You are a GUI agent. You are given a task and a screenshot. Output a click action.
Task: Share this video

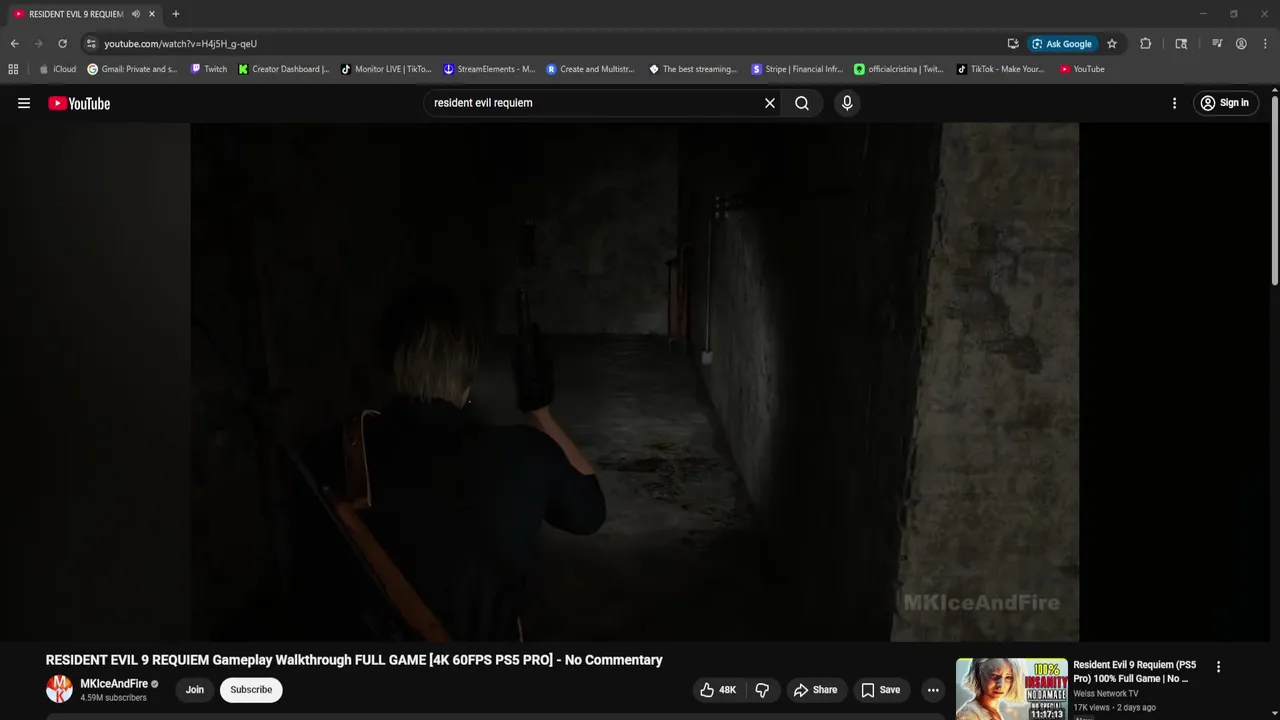point(815,690)
